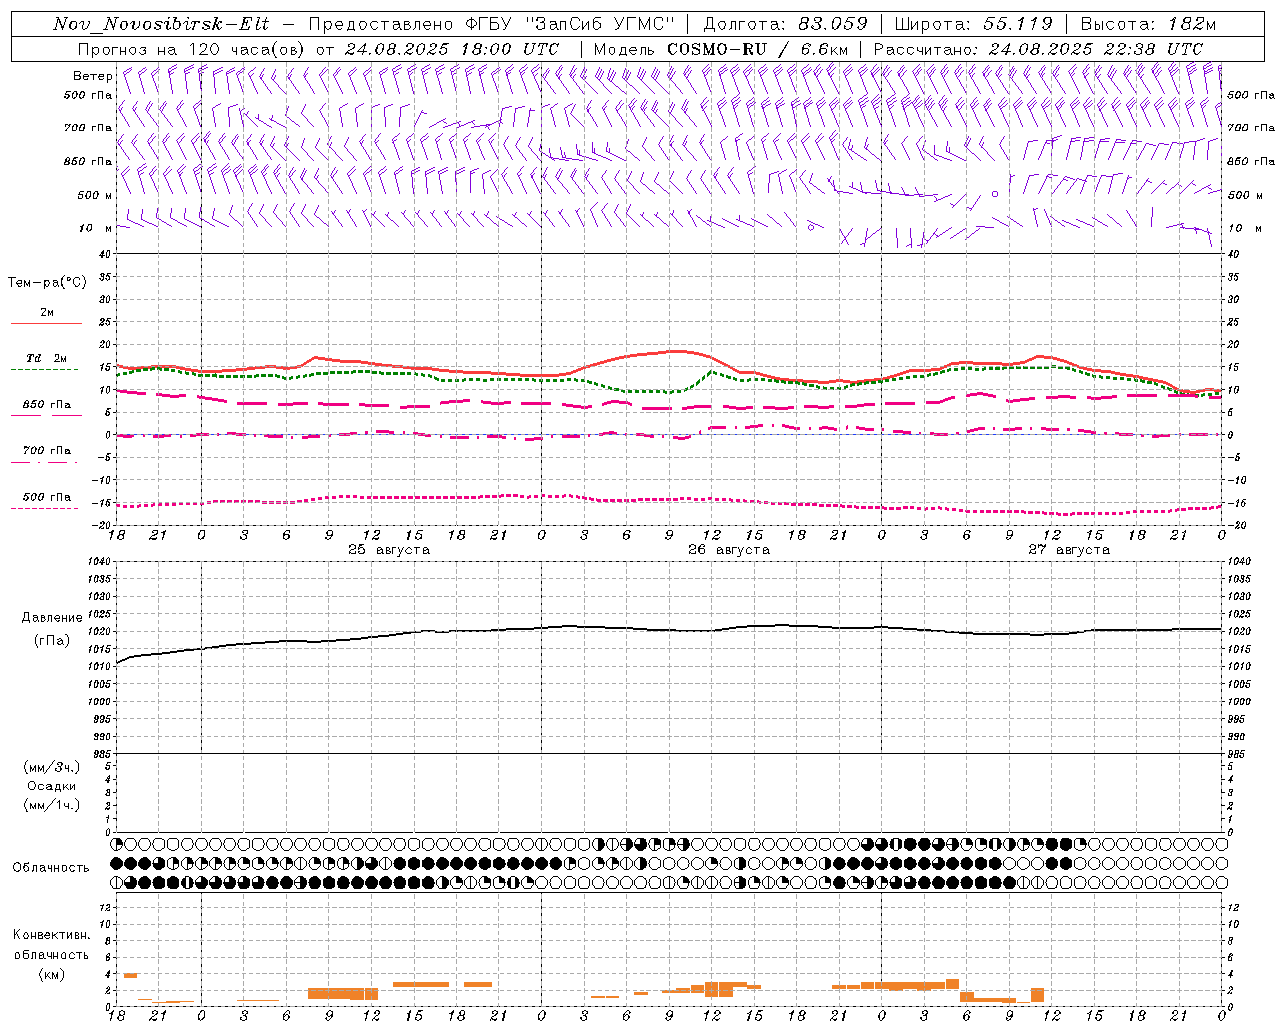1280x1024 pixels.
Task: Click the Тем-ра(°C) panel label
Action: click(47, 283)
